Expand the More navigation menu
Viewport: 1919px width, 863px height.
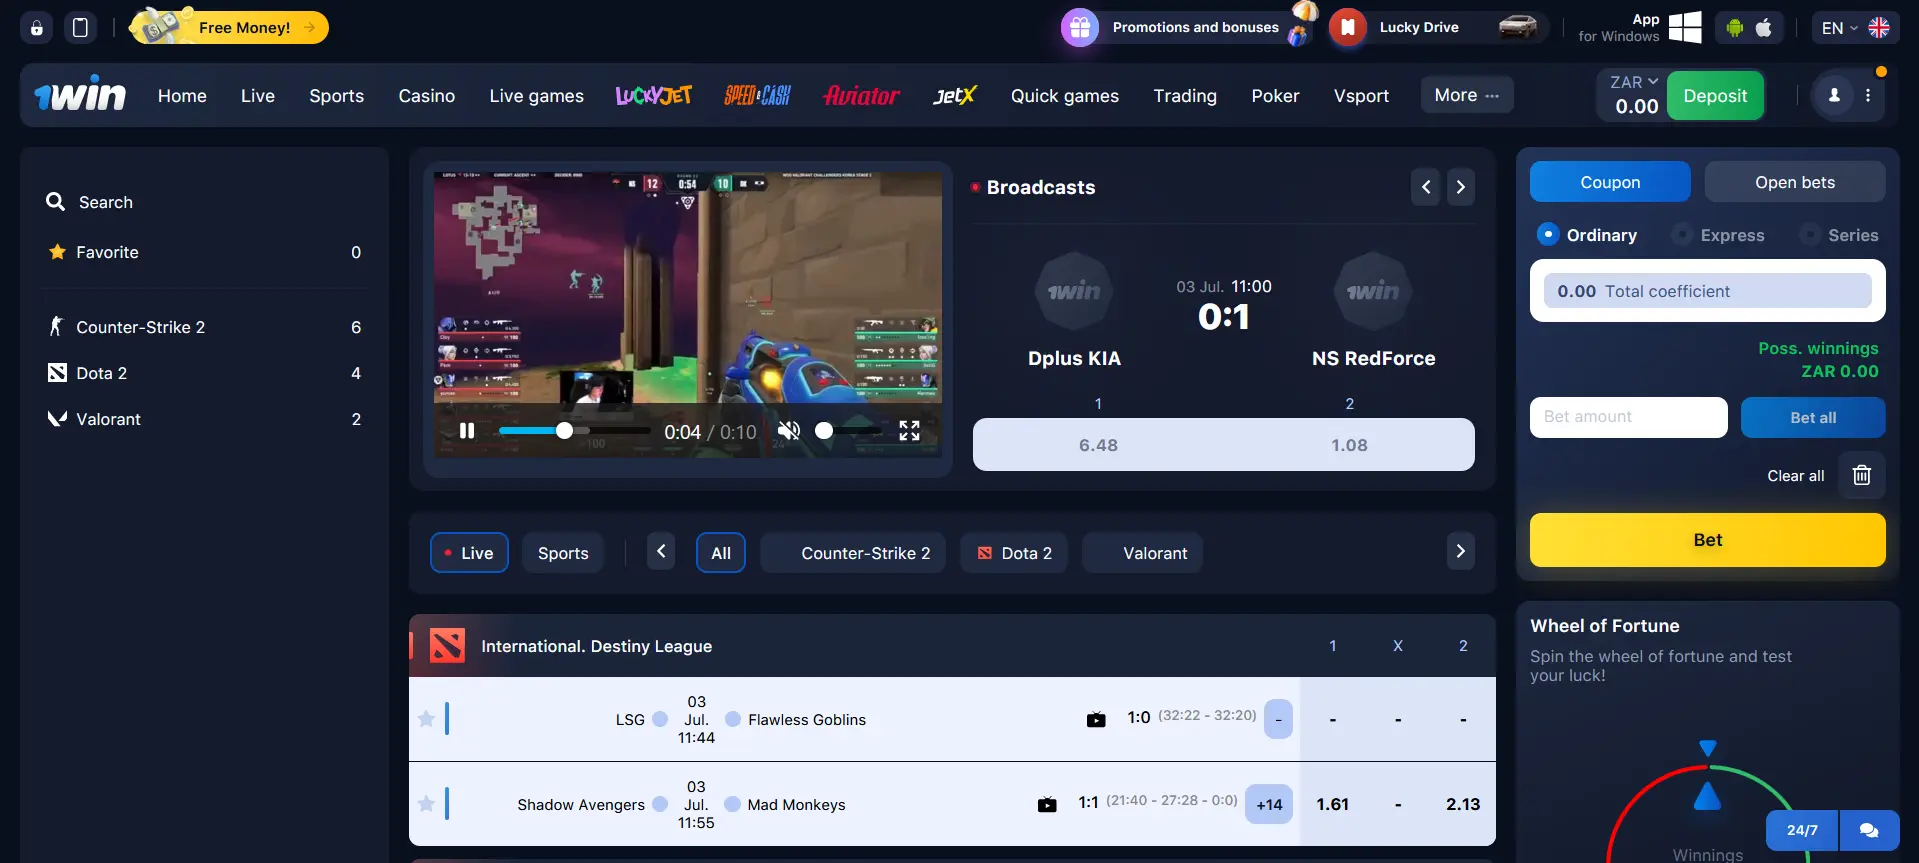pyautogui.click(x=1466, y=96)
